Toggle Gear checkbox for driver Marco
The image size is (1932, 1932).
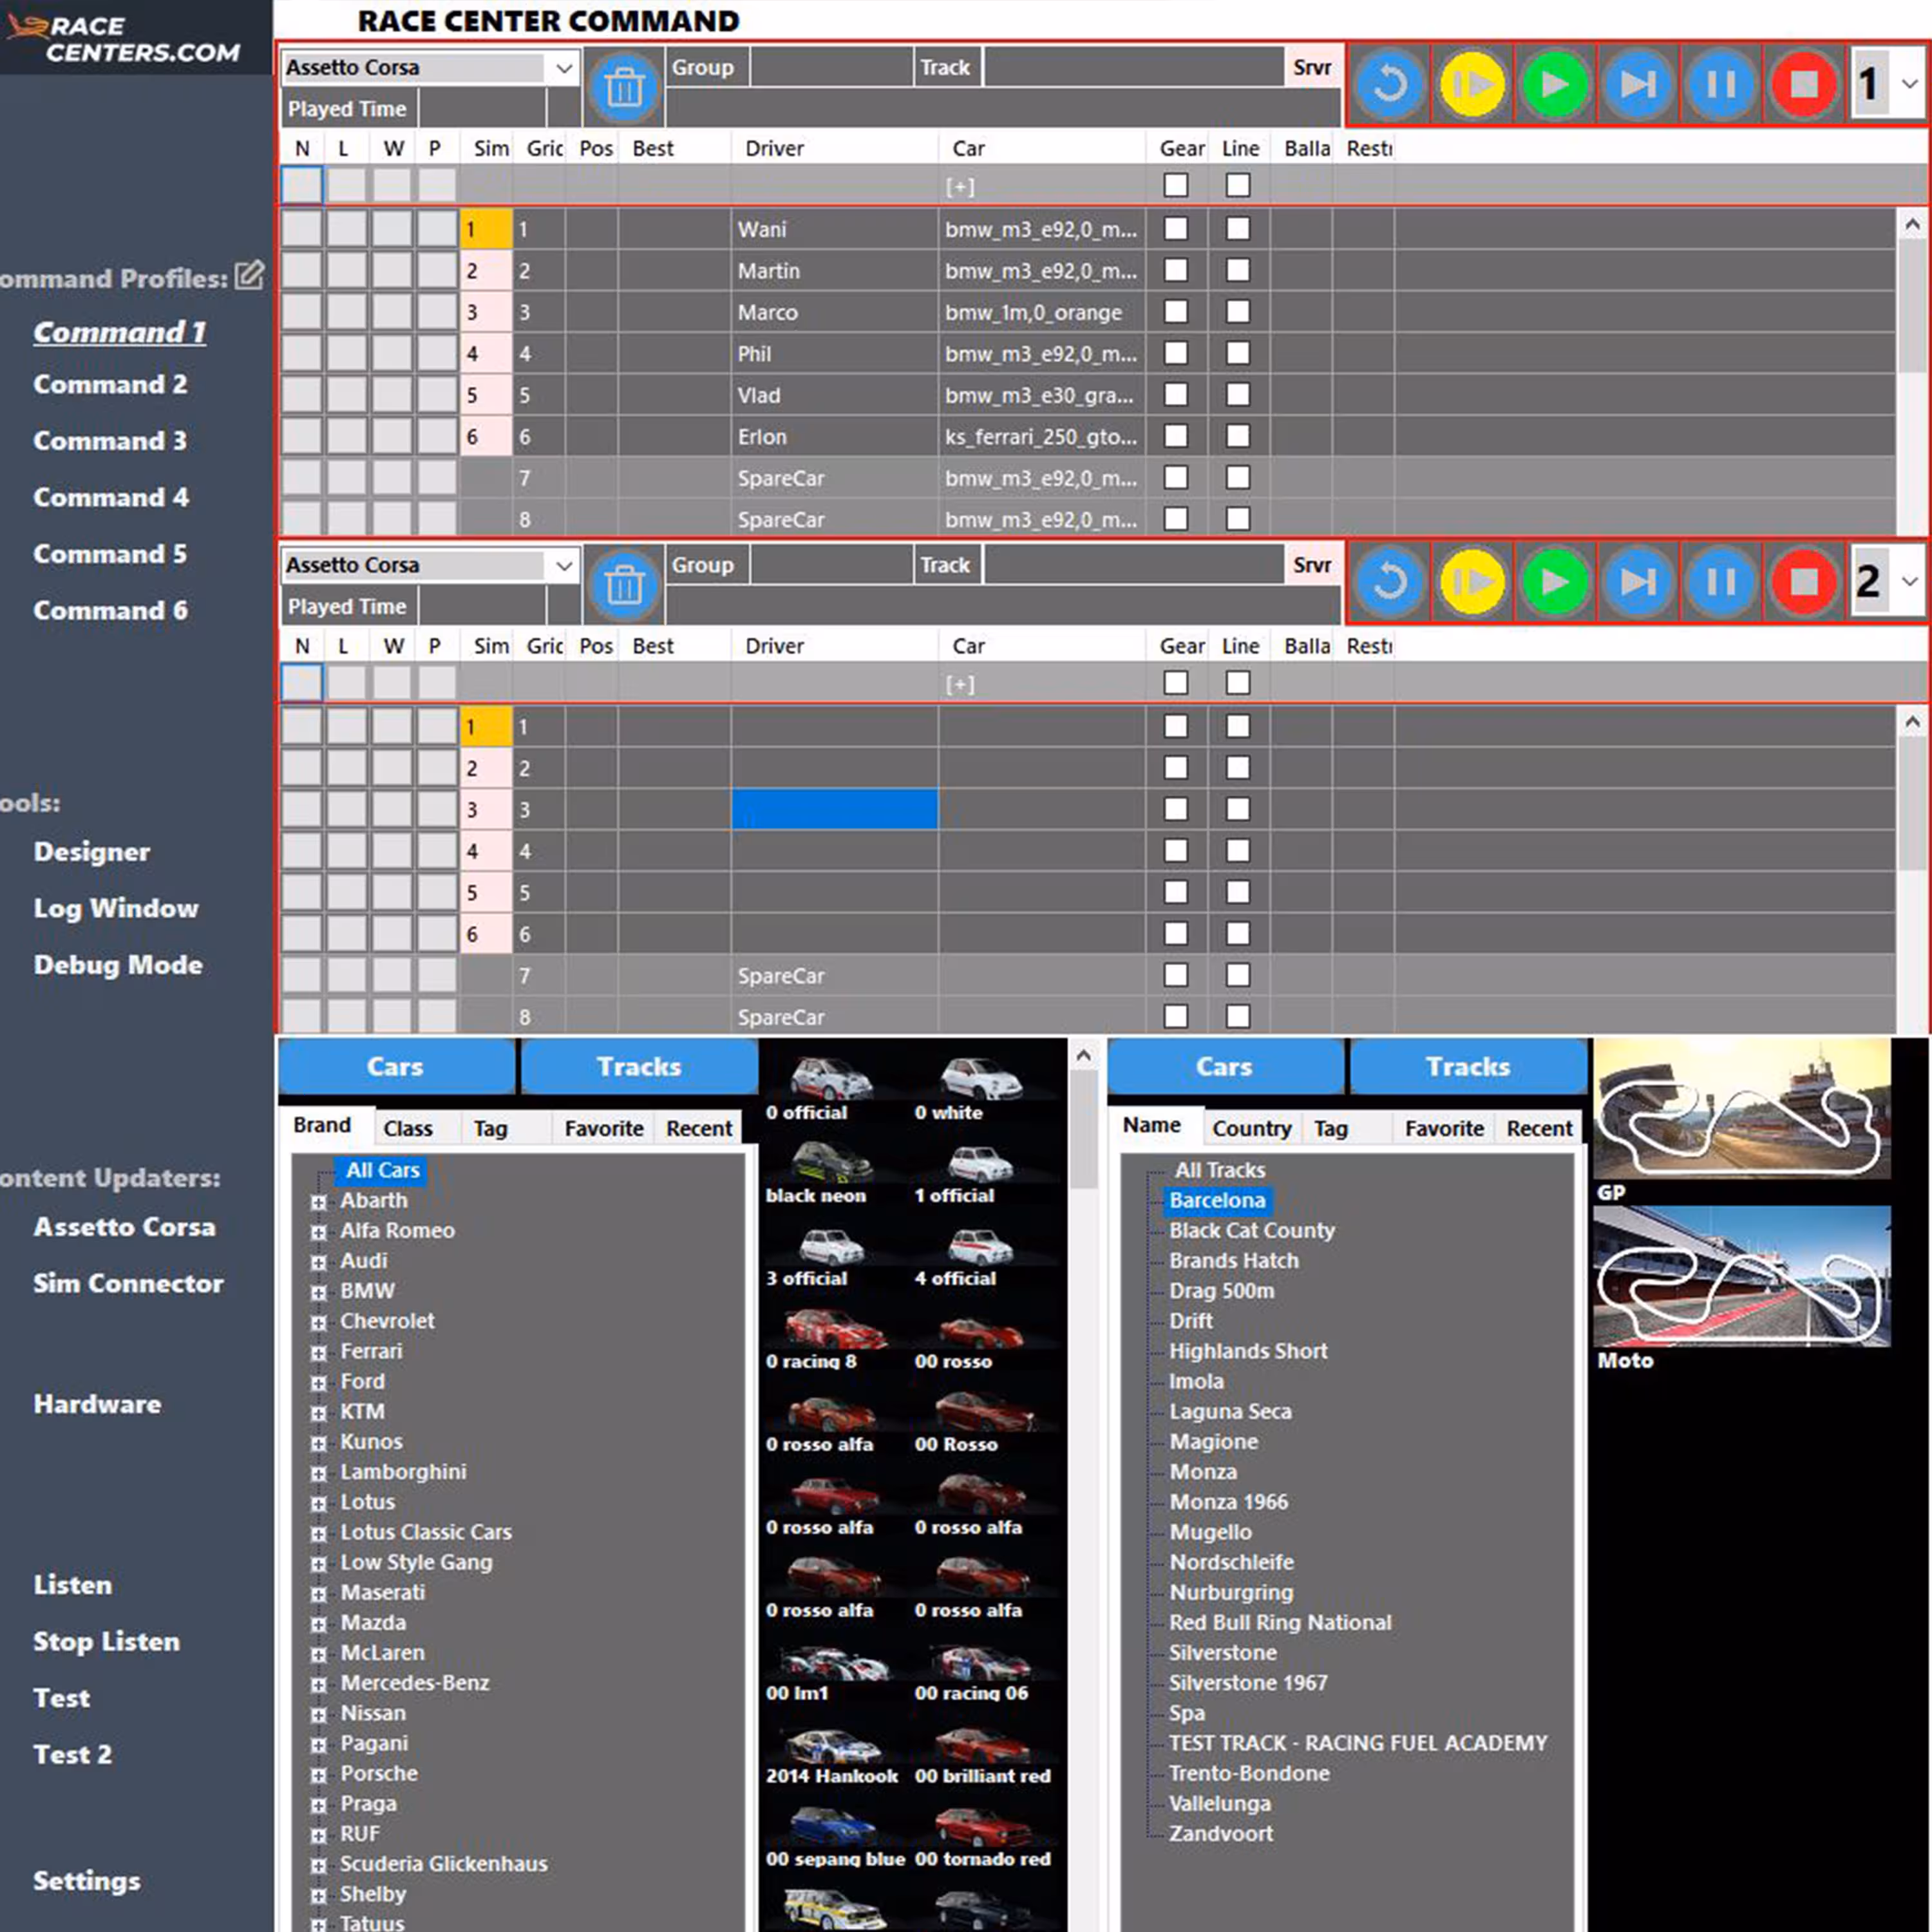pyautogui.click(x=1176, y=312)
